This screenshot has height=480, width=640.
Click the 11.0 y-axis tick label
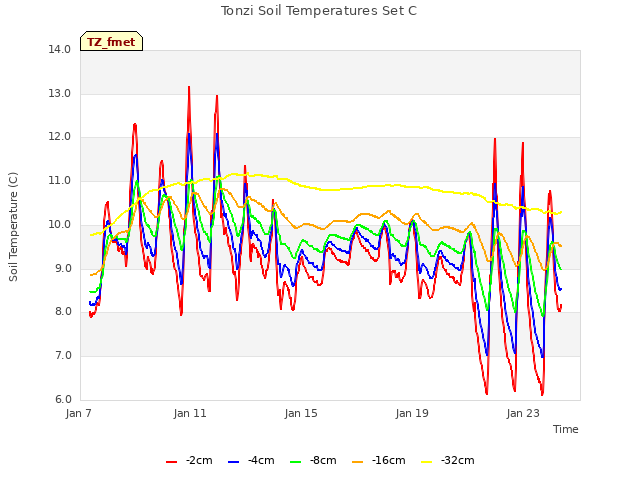(x=60, y=180)
